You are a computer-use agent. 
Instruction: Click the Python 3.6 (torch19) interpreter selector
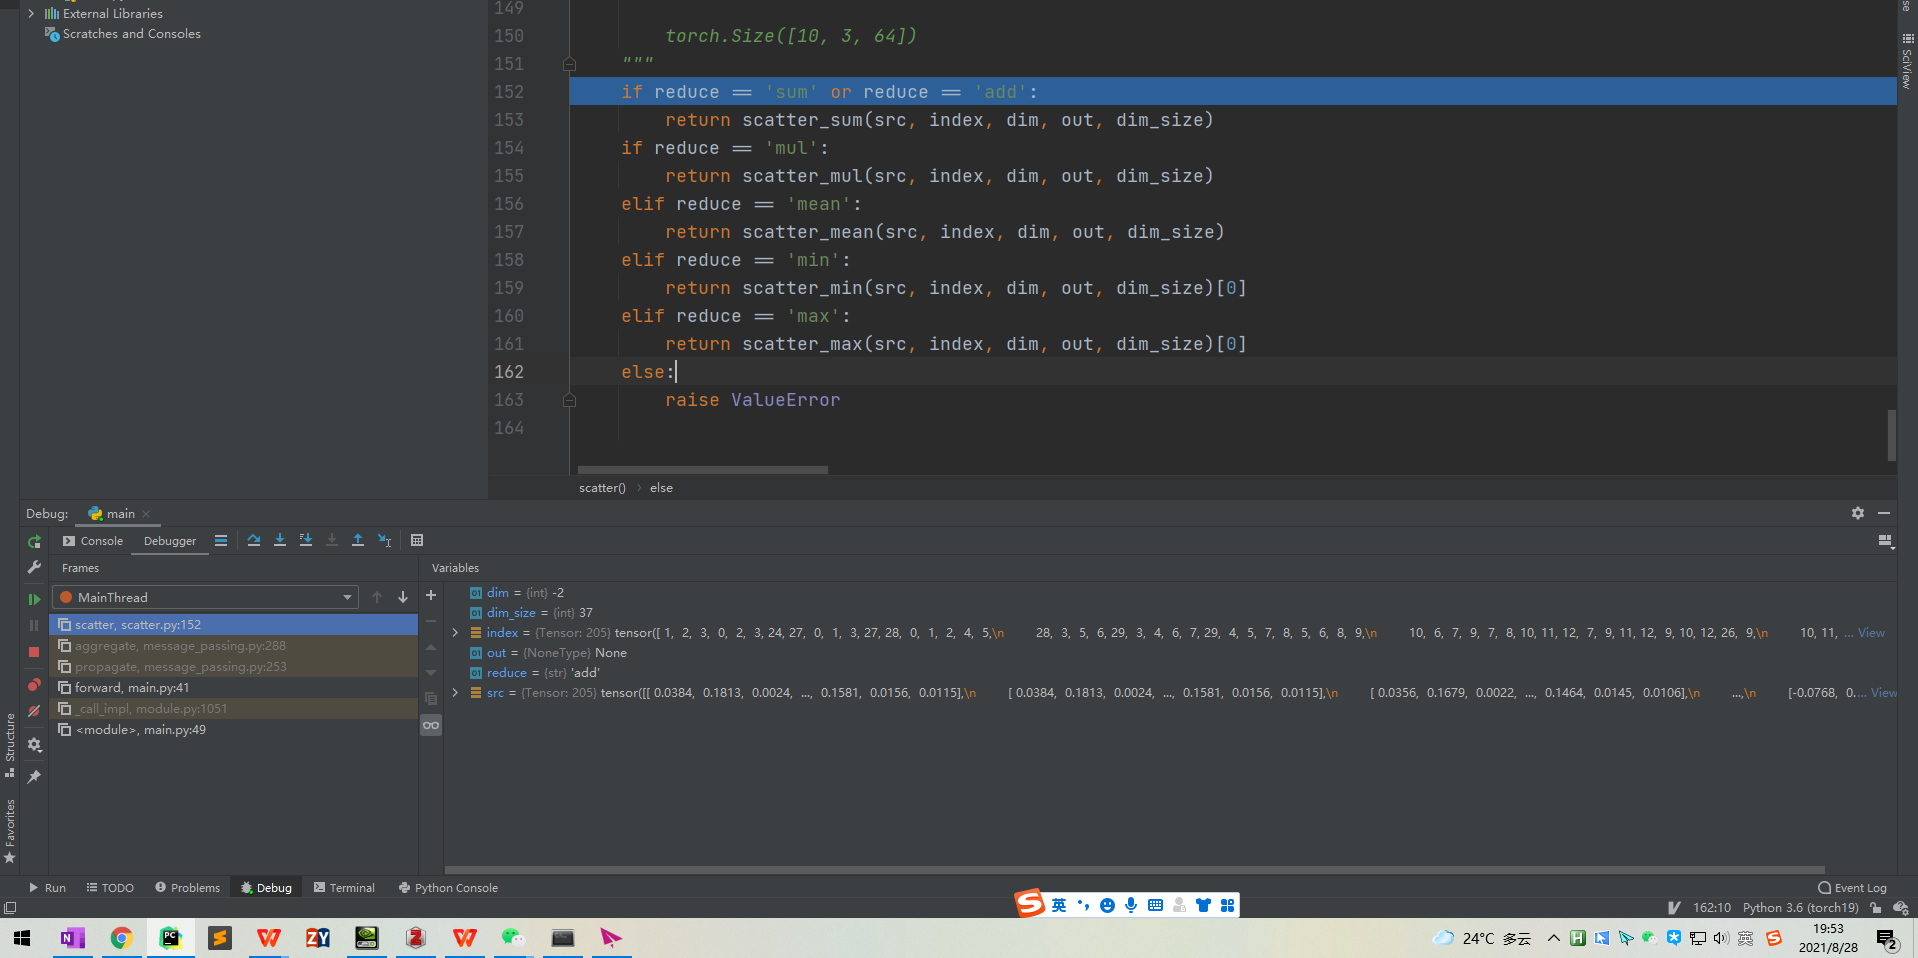click(1800, 908)
